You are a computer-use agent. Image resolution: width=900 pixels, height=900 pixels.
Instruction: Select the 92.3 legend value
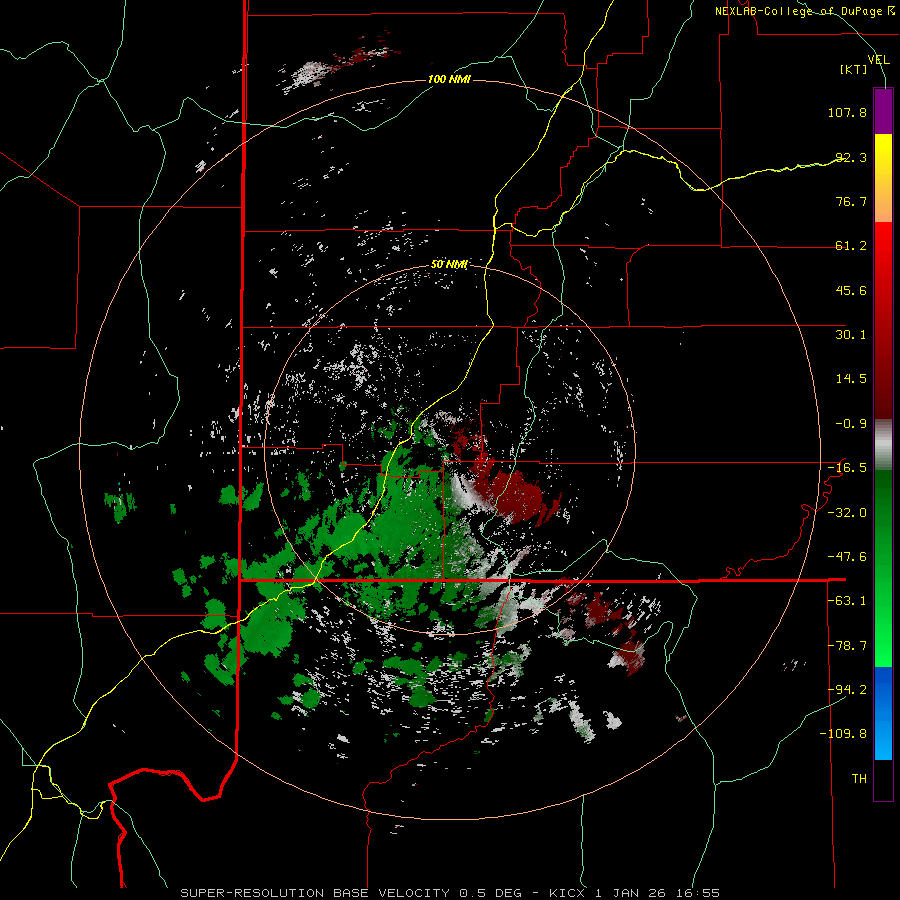pos(851,157)
